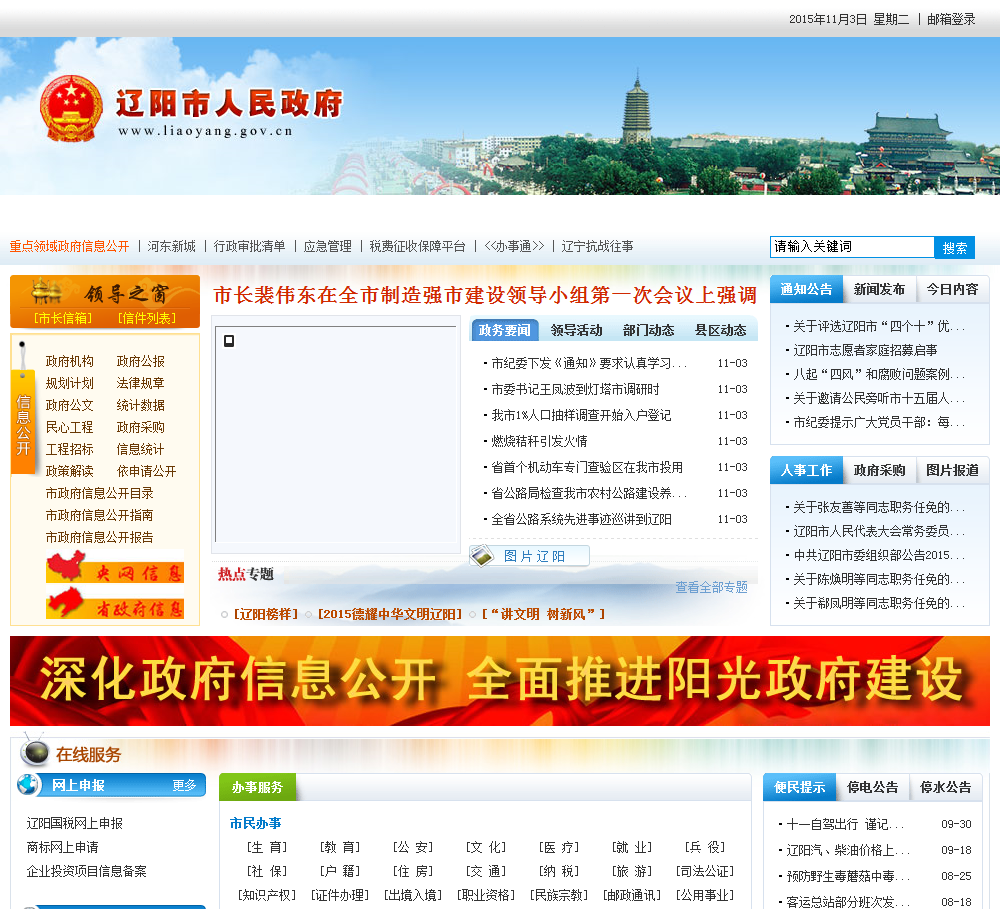Open 重点领域政府信息公开 in navigation
The image size is (1000, 909).
pyautogui.click(x=70, y=246)
